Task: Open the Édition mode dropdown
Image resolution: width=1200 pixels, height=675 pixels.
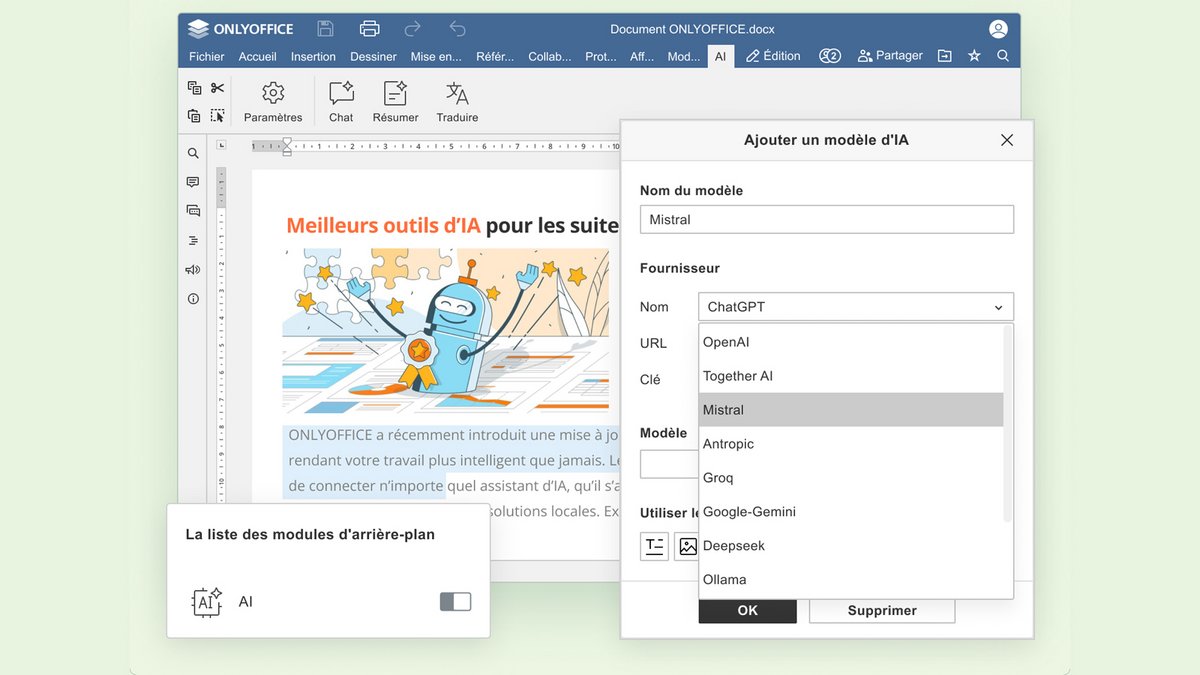Action: 773,56
